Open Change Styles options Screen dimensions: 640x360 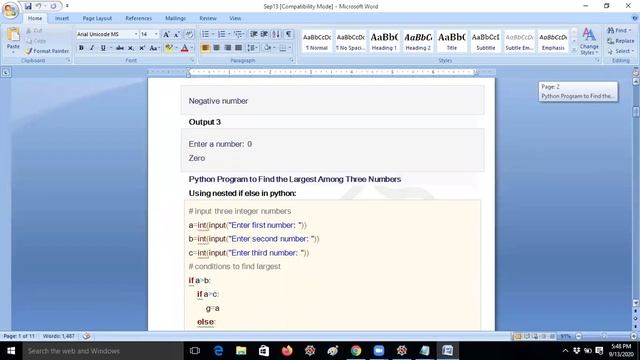pyautogui.click(x=589, y=41)
